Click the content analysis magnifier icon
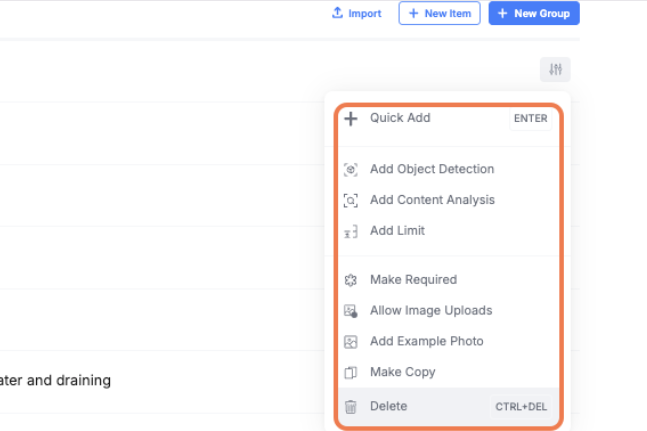The height and width of the screenshot is (431, 647). click(x=351, y=200)
